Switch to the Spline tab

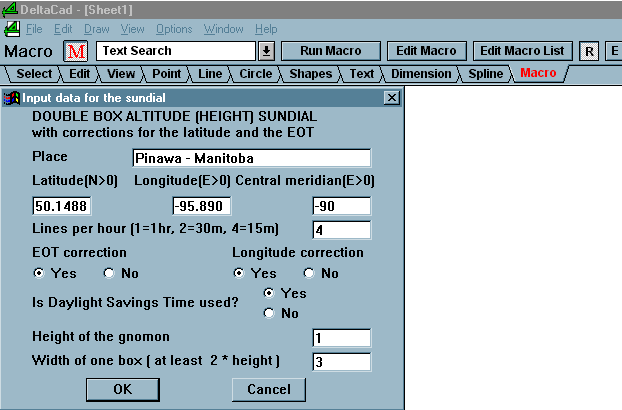click(x=486, y=74)
